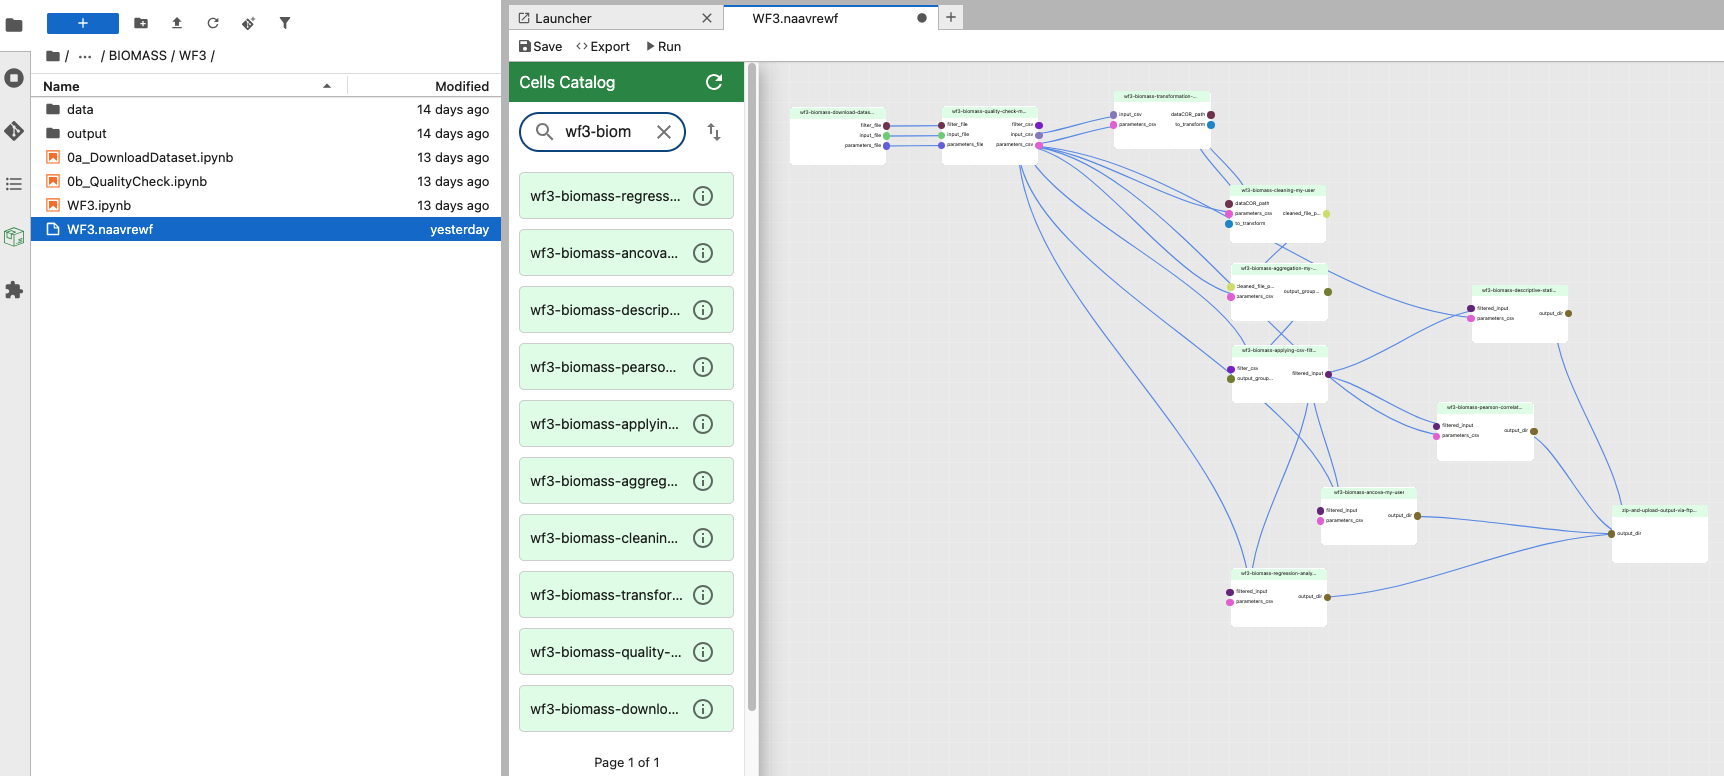Toggle the catalog sort order arrows
1724x776 pixels.
click(x=714, y=132)
